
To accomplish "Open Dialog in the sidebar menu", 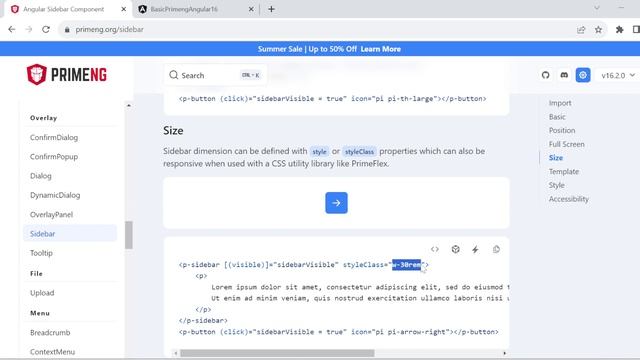I will 41,176.
